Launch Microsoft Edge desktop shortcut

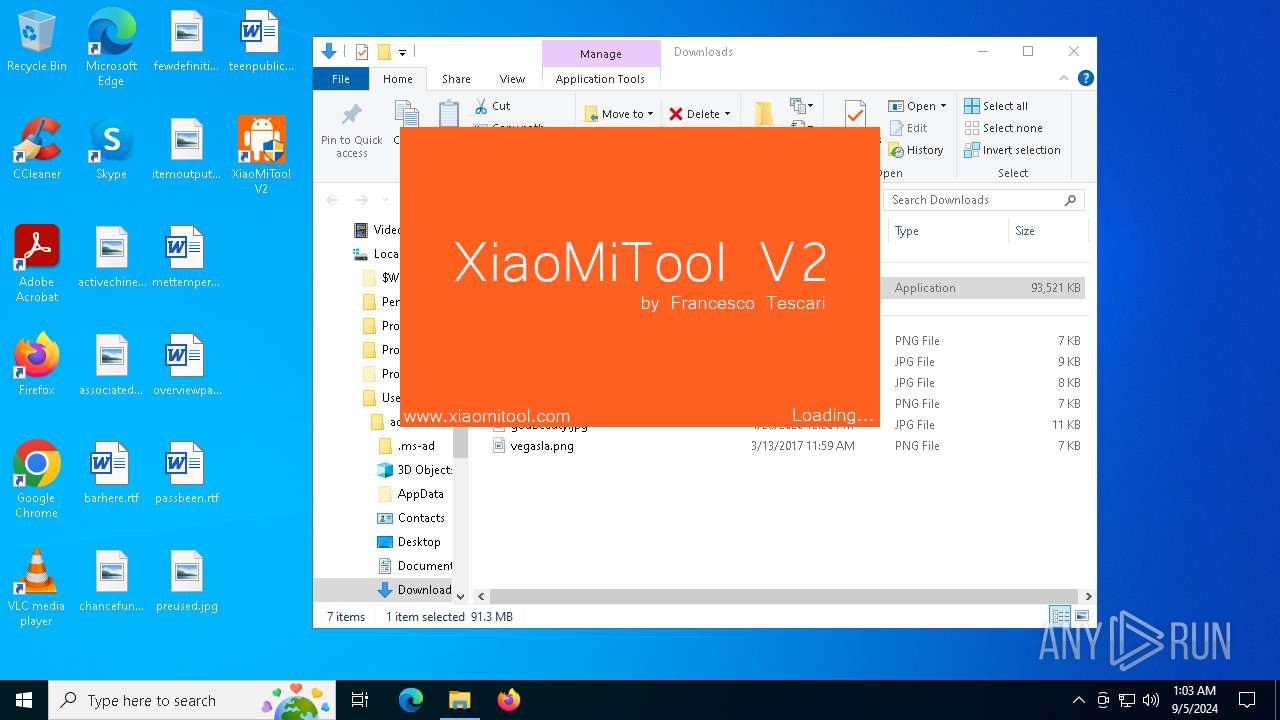click(x=111, y=48)
